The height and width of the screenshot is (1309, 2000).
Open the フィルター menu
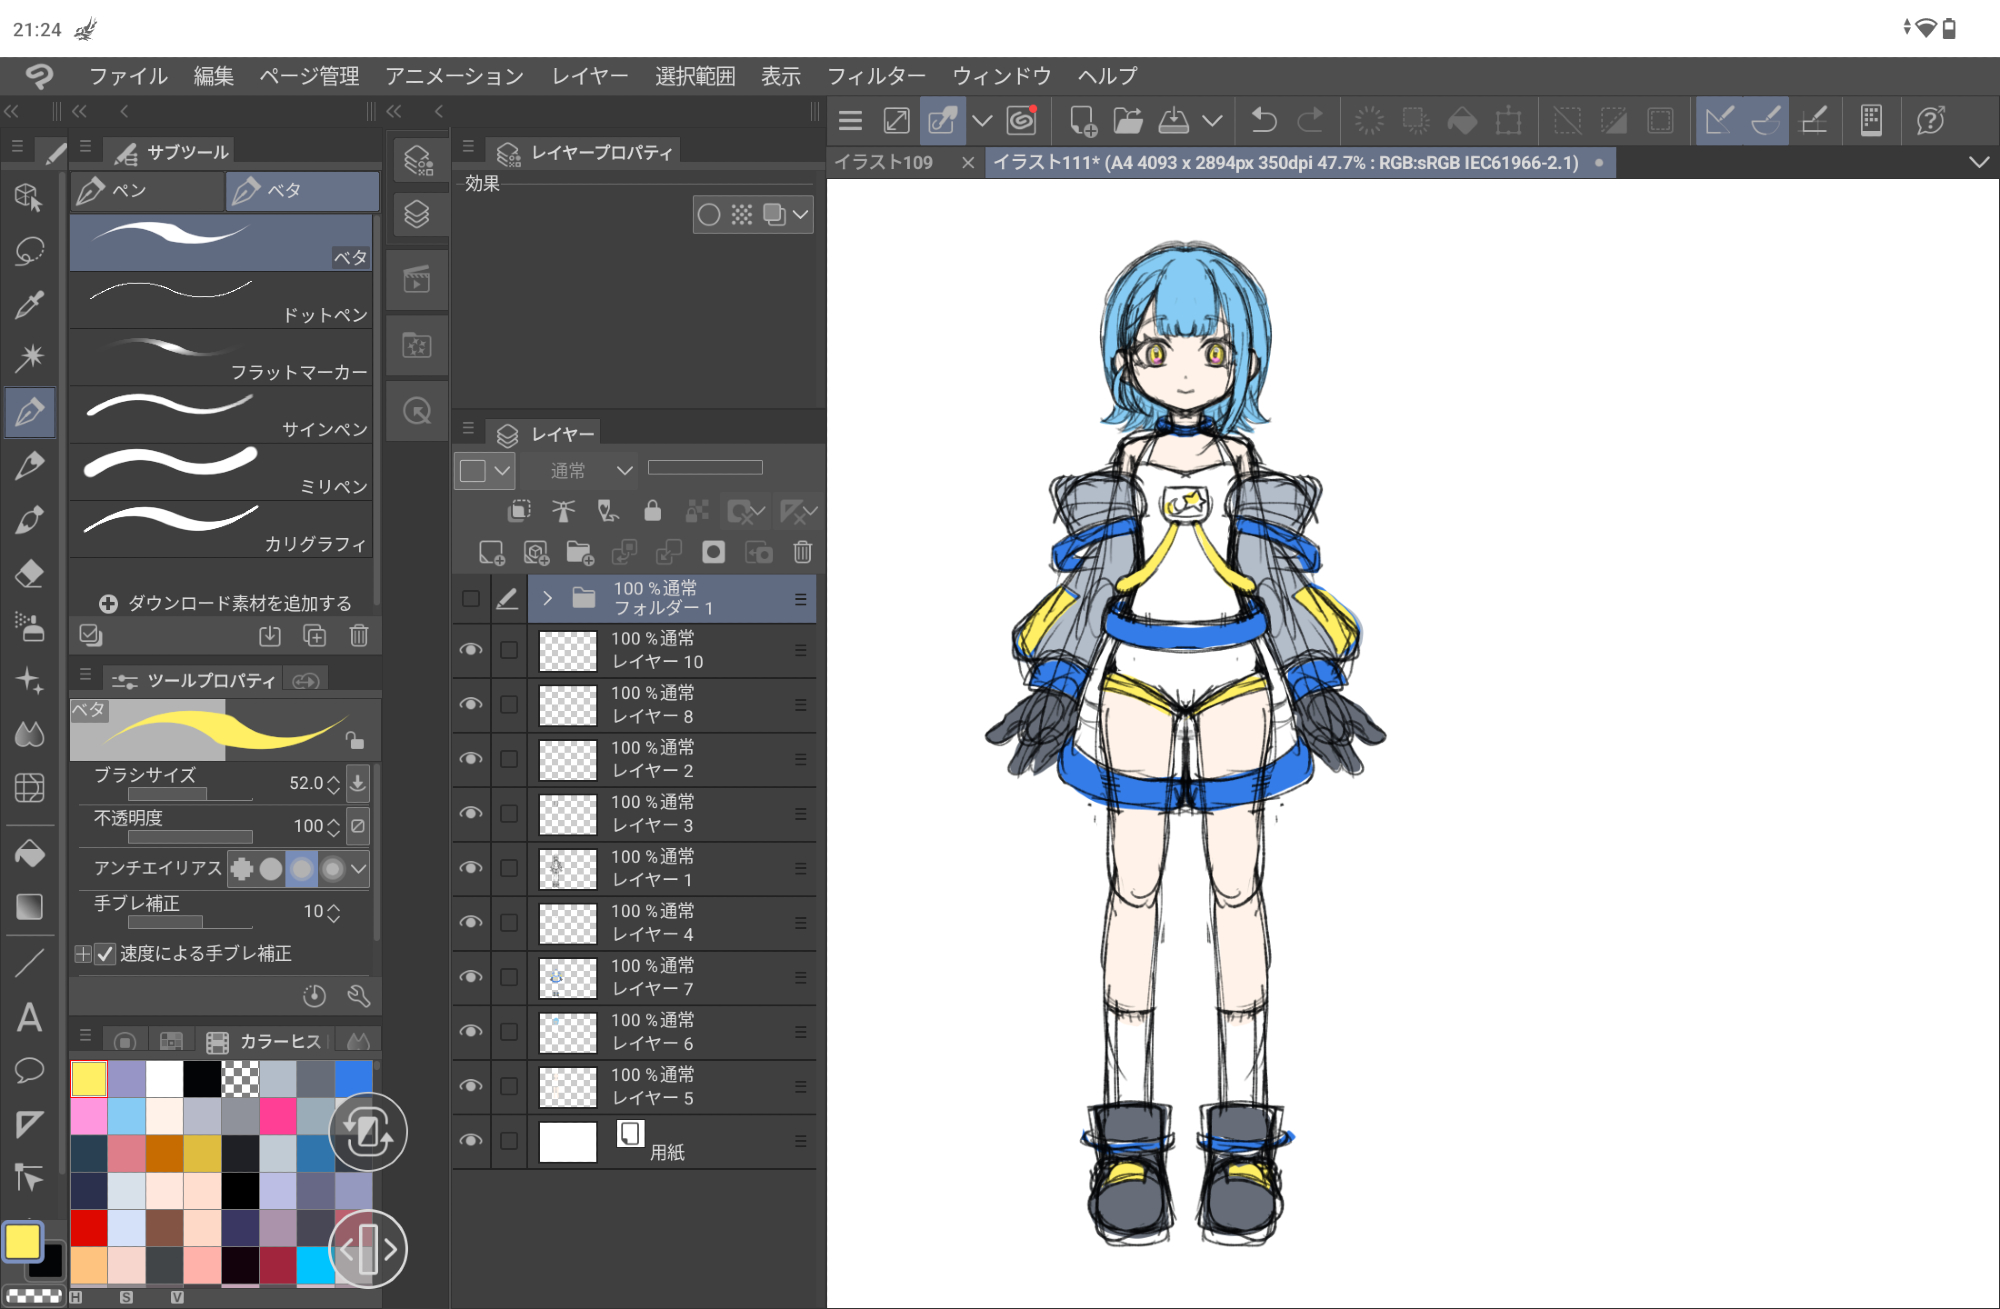(876, 76)
